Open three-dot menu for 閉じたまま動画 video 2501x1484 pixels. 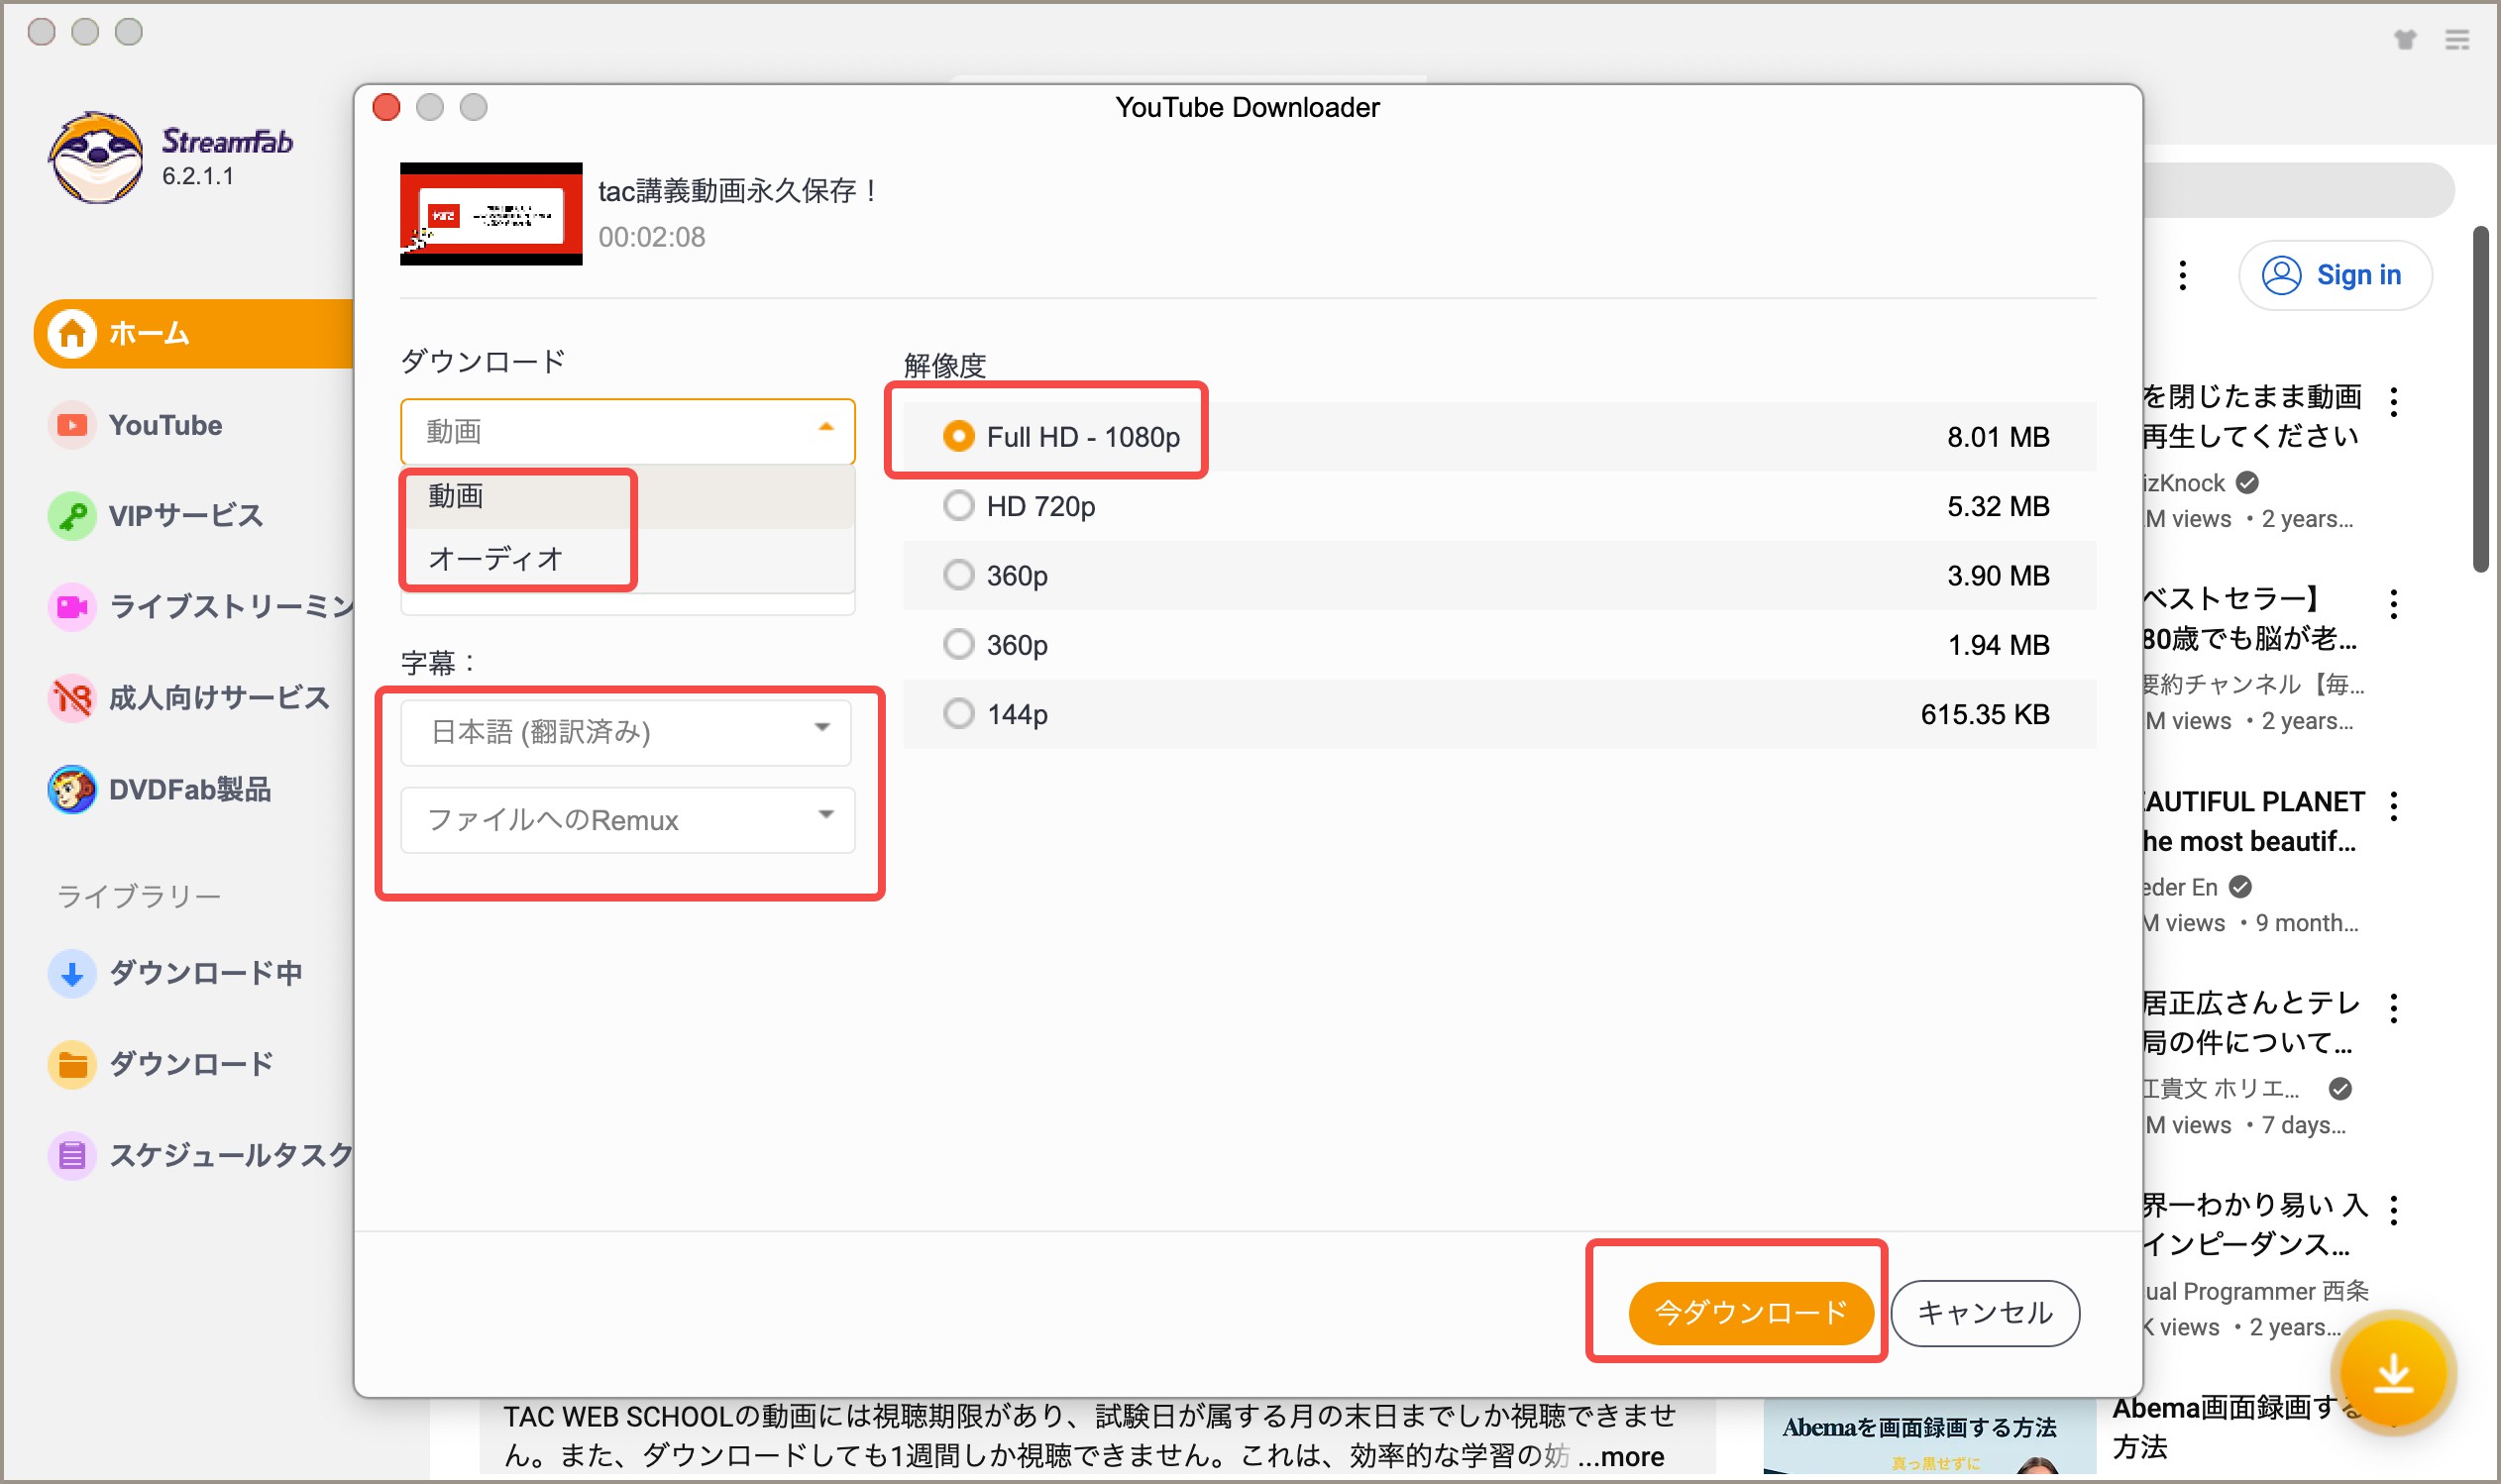pyautogui.click(x=2393, y=402)
